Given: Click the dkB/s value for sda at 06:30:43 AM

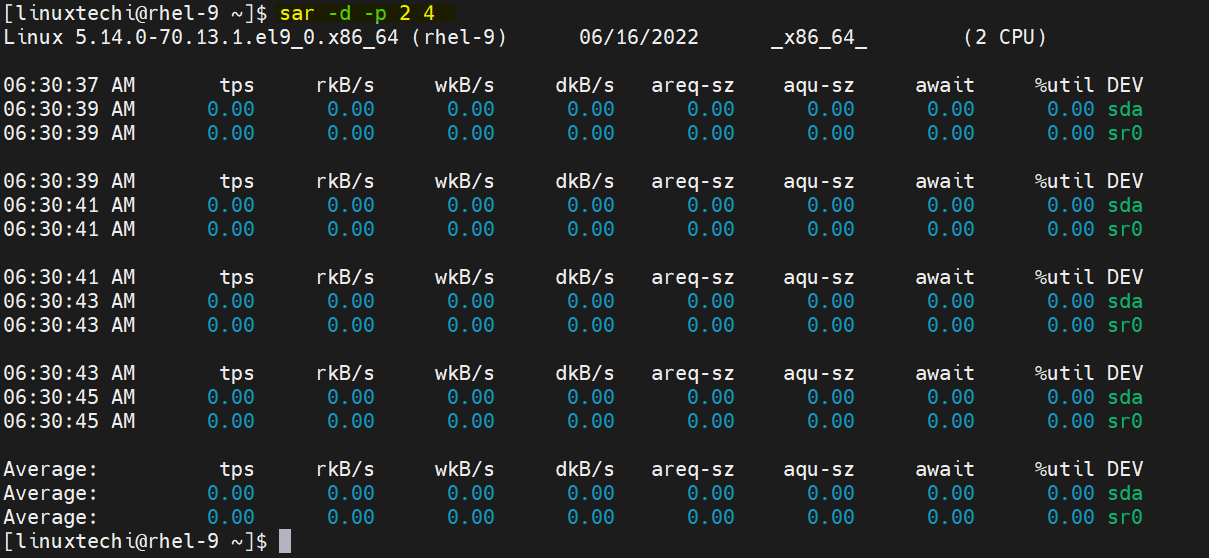Looking at the screenshot, I should coord(591,301).
